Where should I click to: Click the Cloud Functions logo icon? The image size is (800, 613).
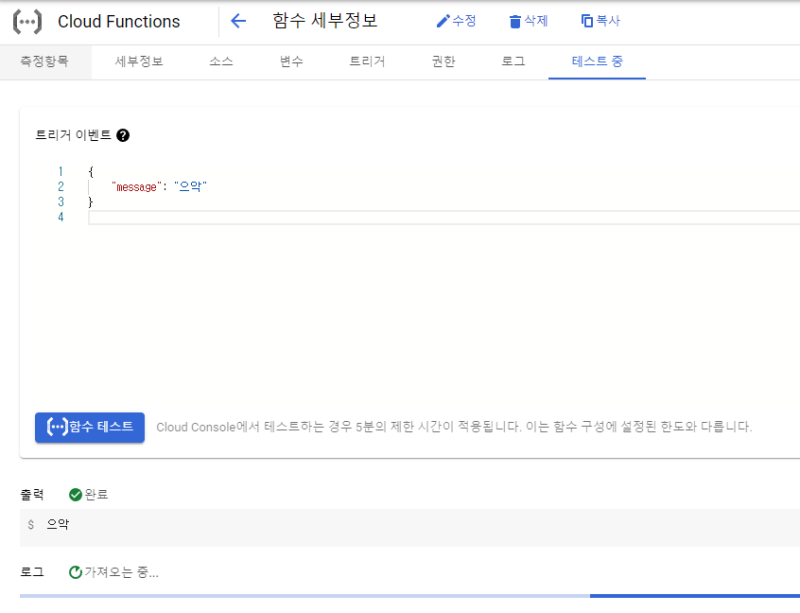pos(27,21)
